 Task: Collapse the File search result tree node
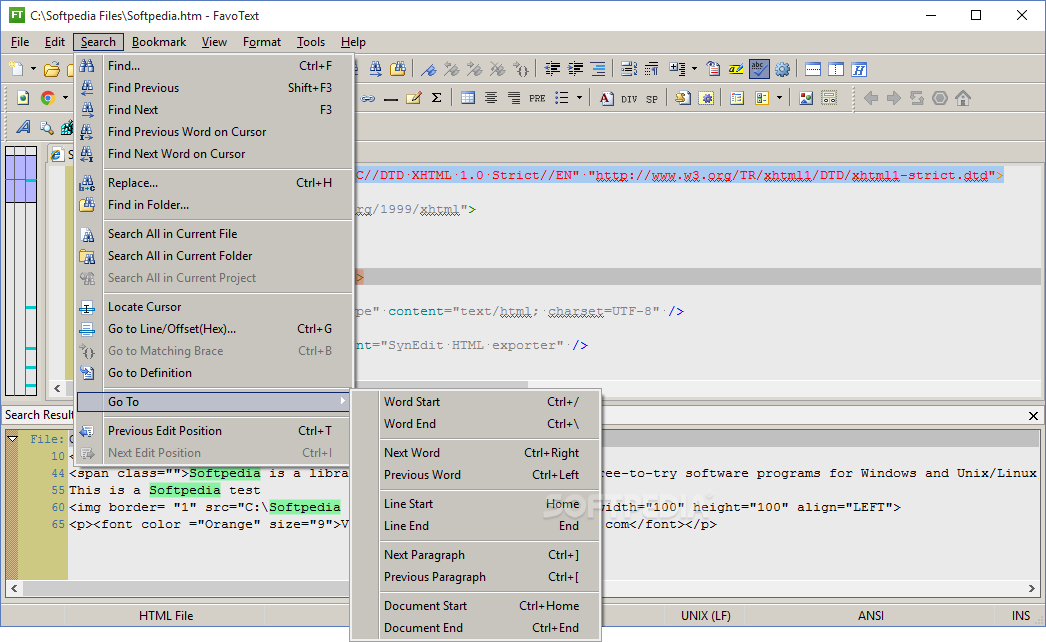click(x=12, y=439)
